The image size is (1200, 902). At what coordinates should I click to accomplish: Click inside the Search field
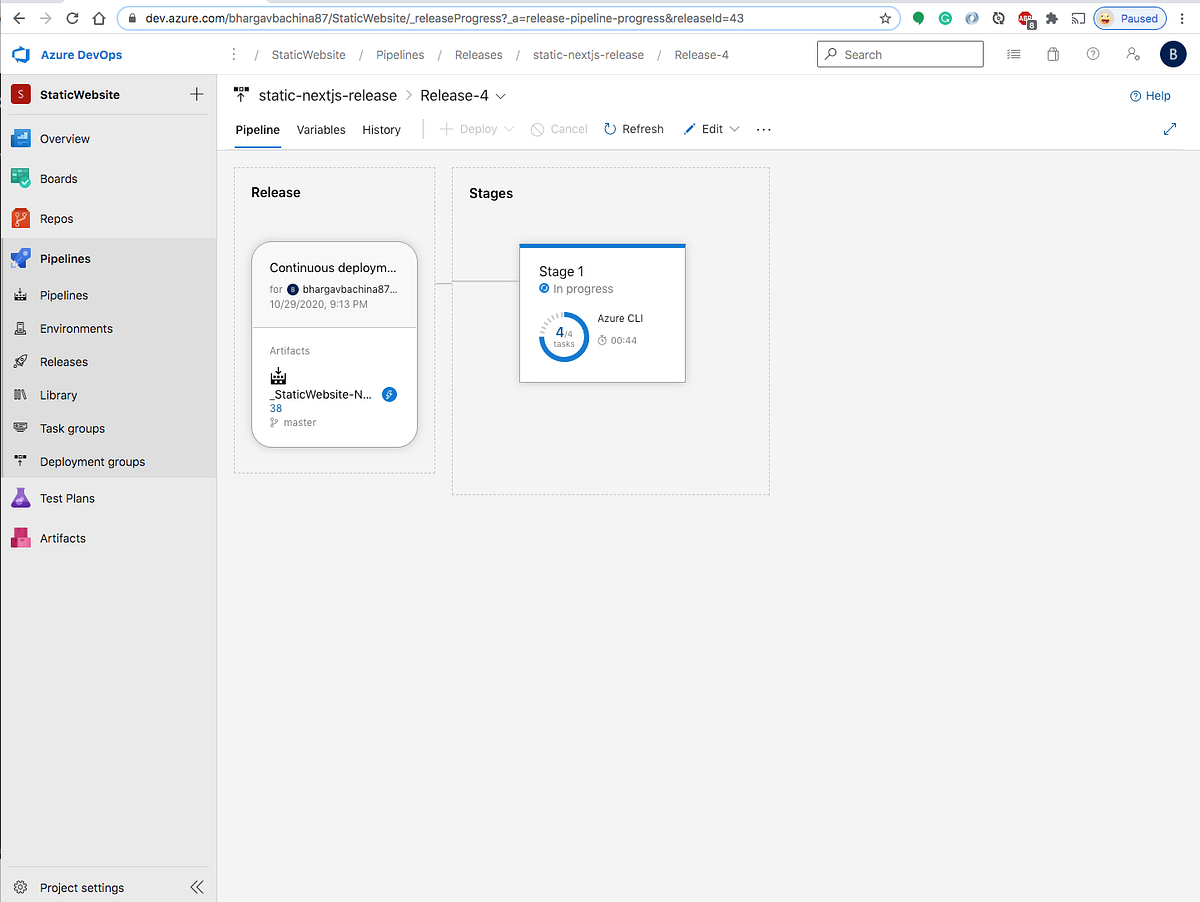tap(900, 54)
